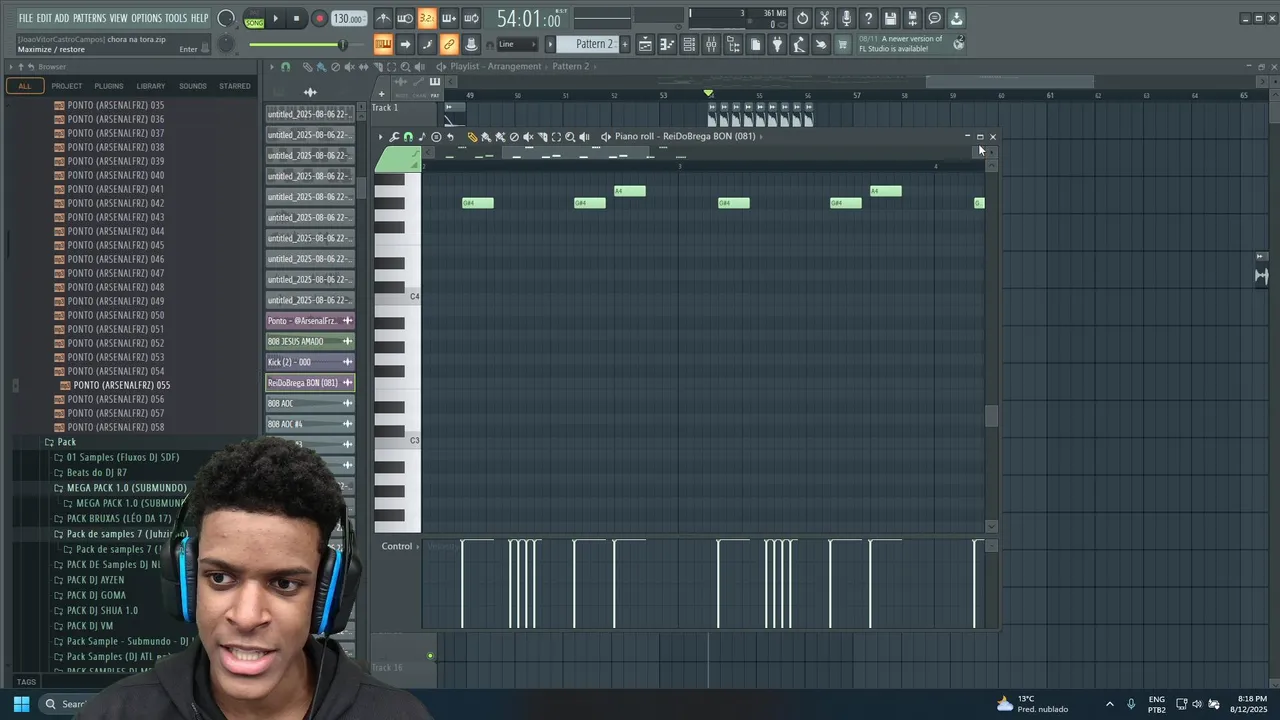Select the LIBRARY browser tab
The height and width of the screenshot is (720, 1280).
(151, 86)
